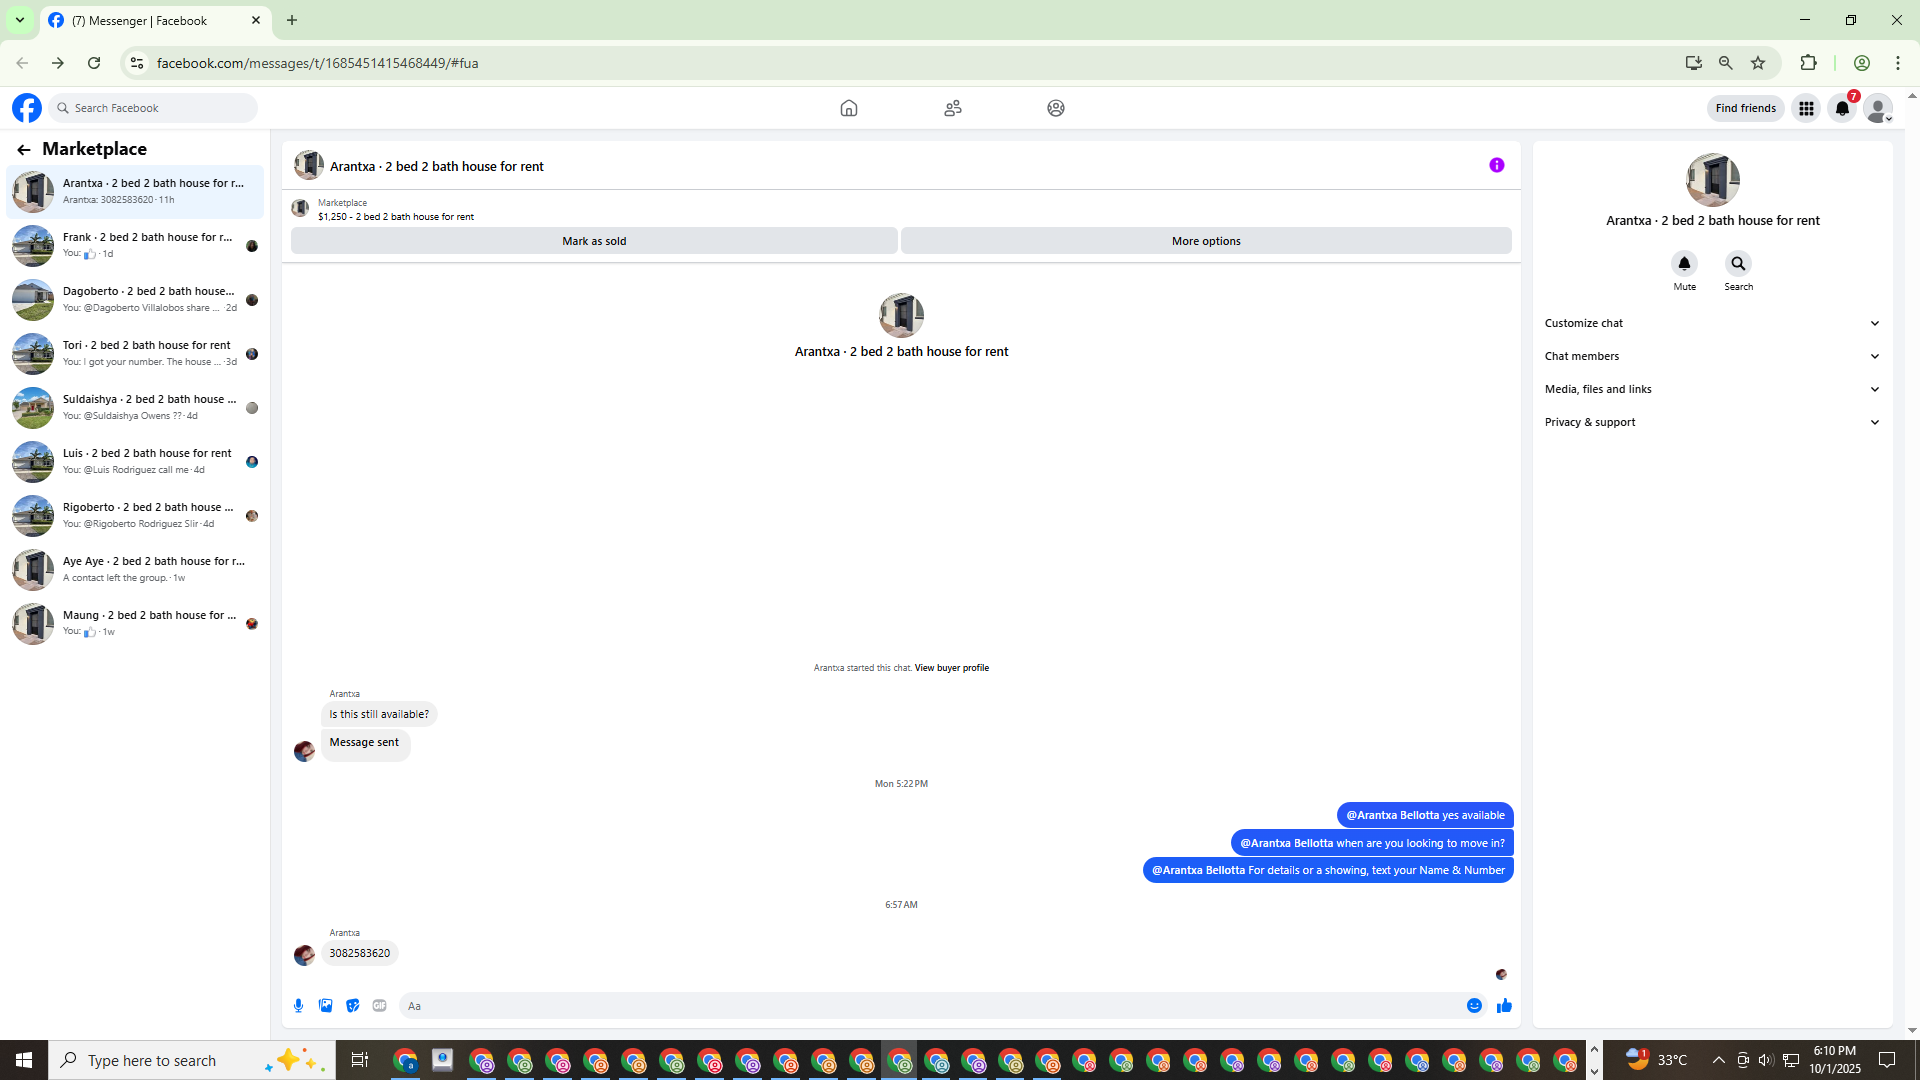1920x1080 pixels.
Task: Open the Facebook menu grid icon
Action: coord(1806,108)
